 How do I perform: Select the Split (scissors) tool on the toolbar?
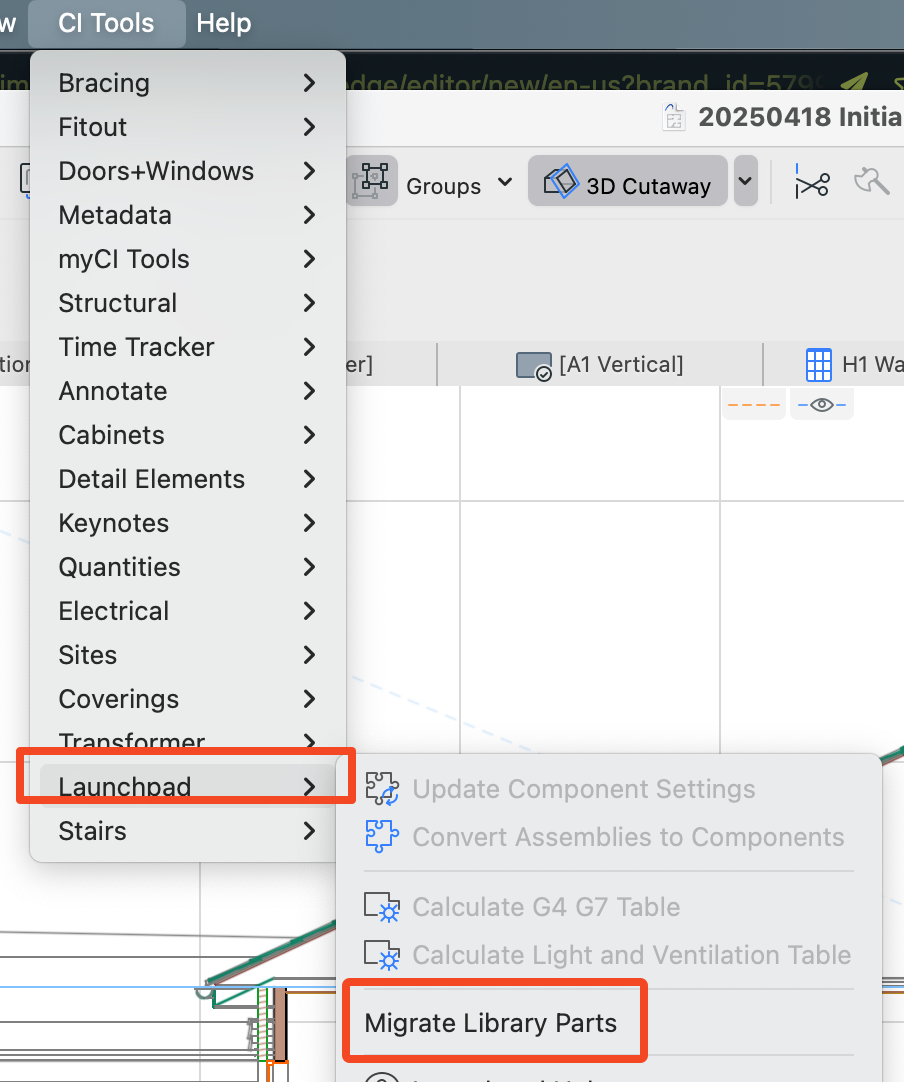[813, 181]
